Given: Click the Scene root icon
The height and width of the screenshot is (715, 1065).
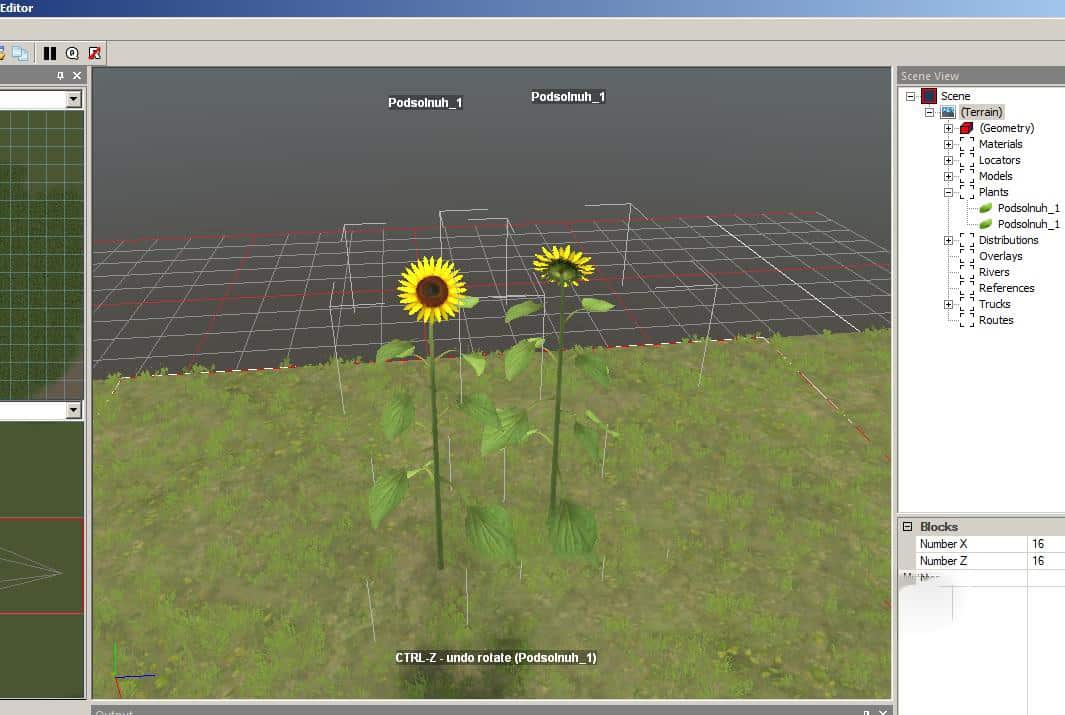Looking at the screenshot, I should coord(929,96).
